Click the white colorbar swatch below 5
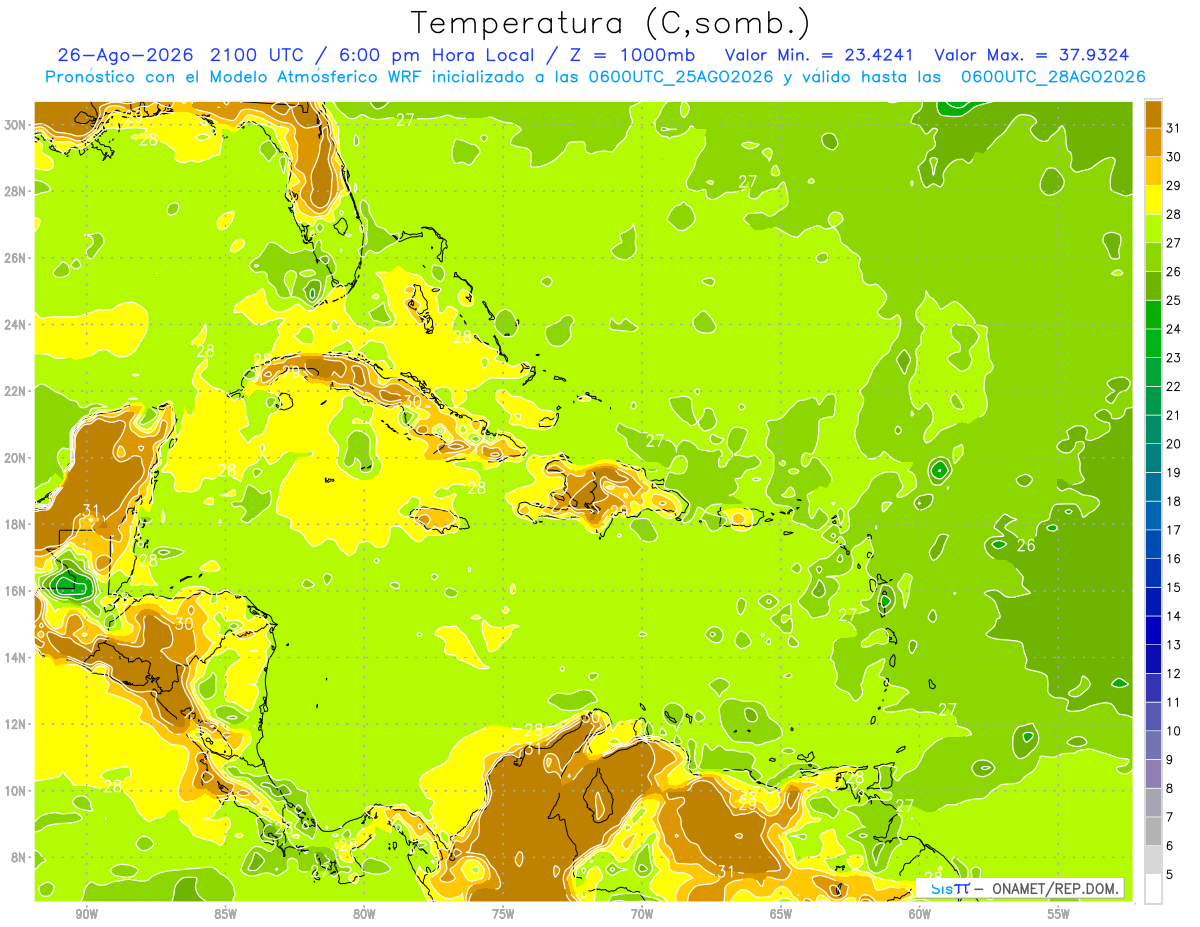The height and width of the screenshot is (927, 1200). [1153, 889]
